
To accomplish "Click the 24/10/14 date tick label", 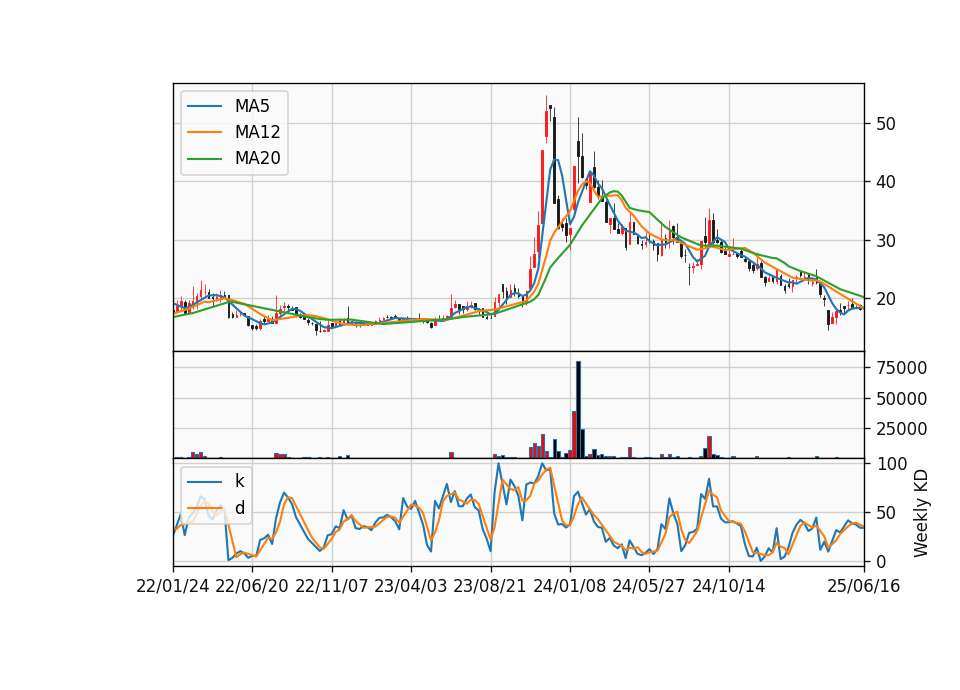I will pyautogui.click(x=729, y=586).
